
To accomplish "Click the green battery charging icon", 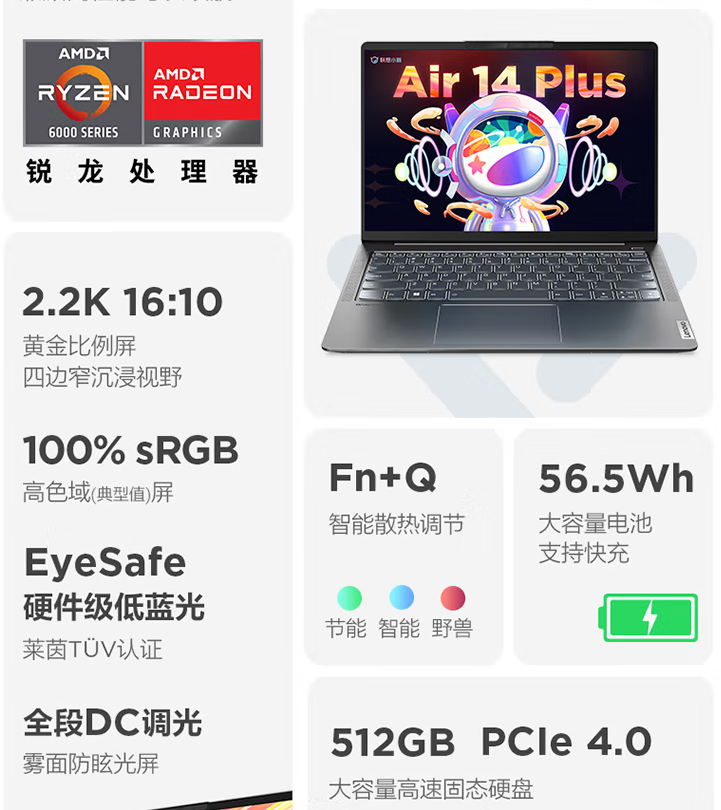I will (648, 618).
